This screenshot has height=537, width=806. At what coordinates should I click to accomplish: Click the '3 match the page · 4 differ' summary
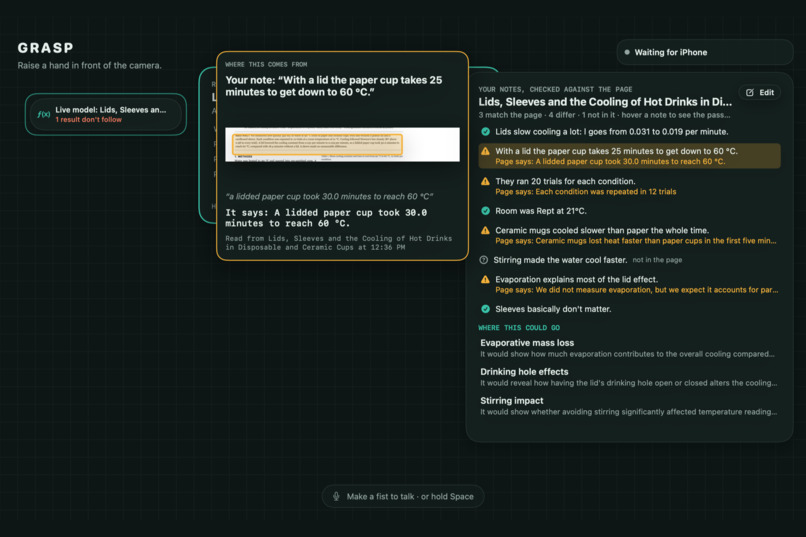[604, 115]
